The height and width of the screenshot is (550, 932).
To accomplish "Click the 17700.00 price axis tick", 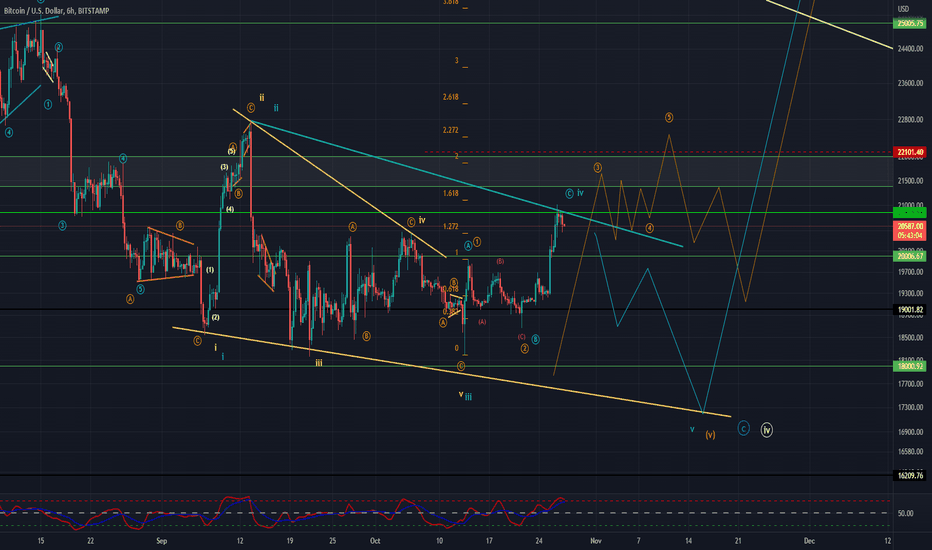I will click(x=910, y=384).
